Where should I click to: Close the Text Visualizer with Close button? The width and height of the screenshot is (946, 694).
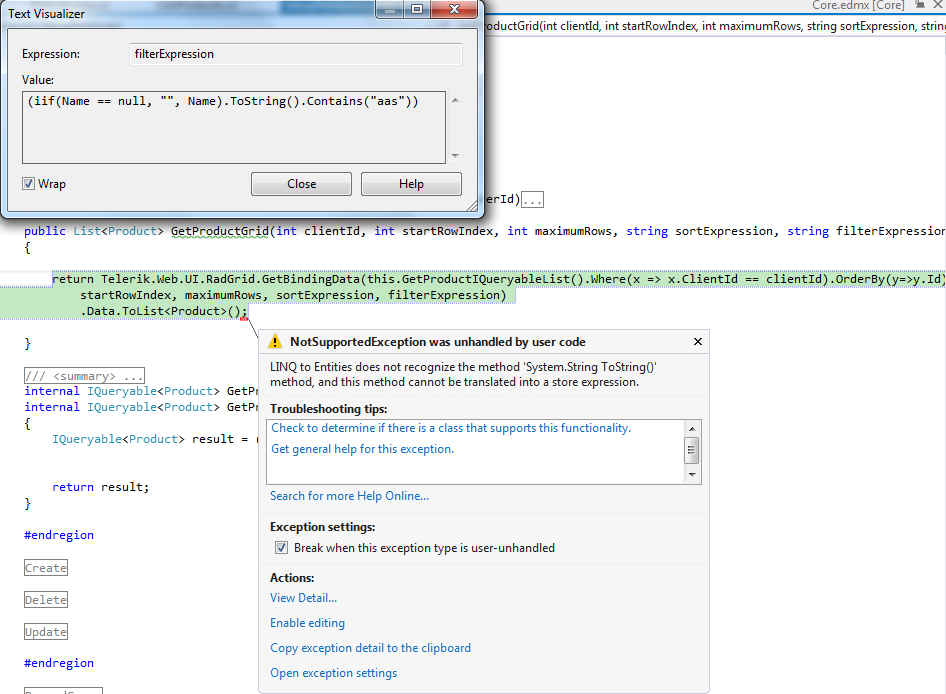(x=301, y=184)
